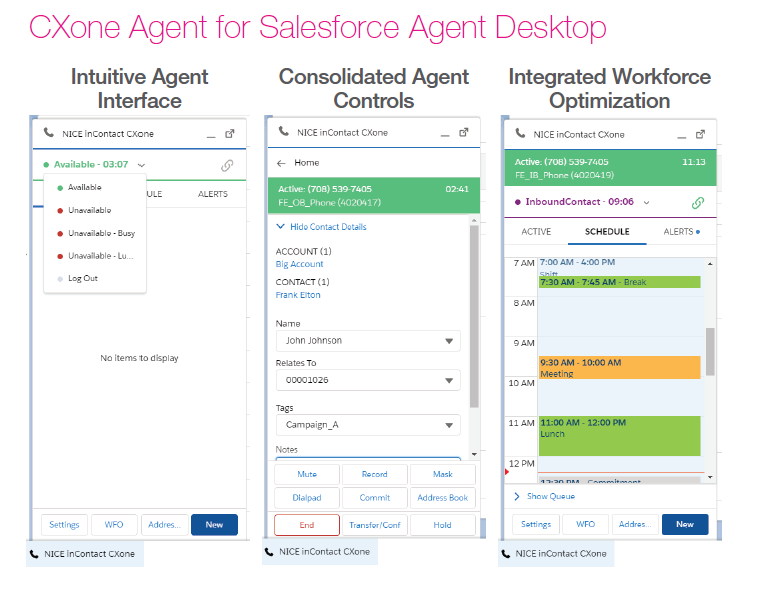Click the Commit button
This screenshot has height=590, width=762.
point(375,498)
